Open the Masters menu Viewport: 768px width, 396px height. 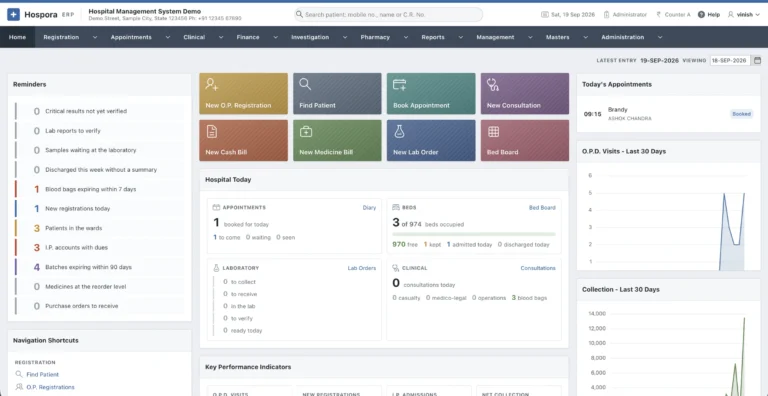557,37
